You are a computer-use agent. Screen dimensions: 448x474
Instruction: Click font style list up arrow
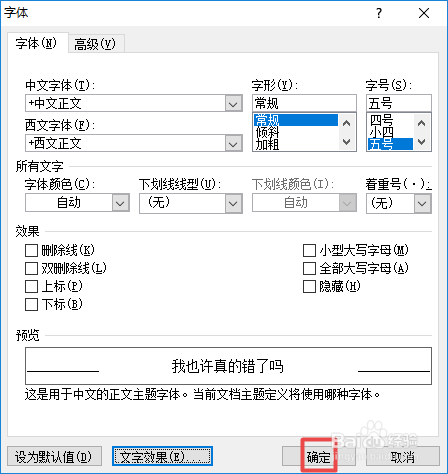(x=347, y=123)
